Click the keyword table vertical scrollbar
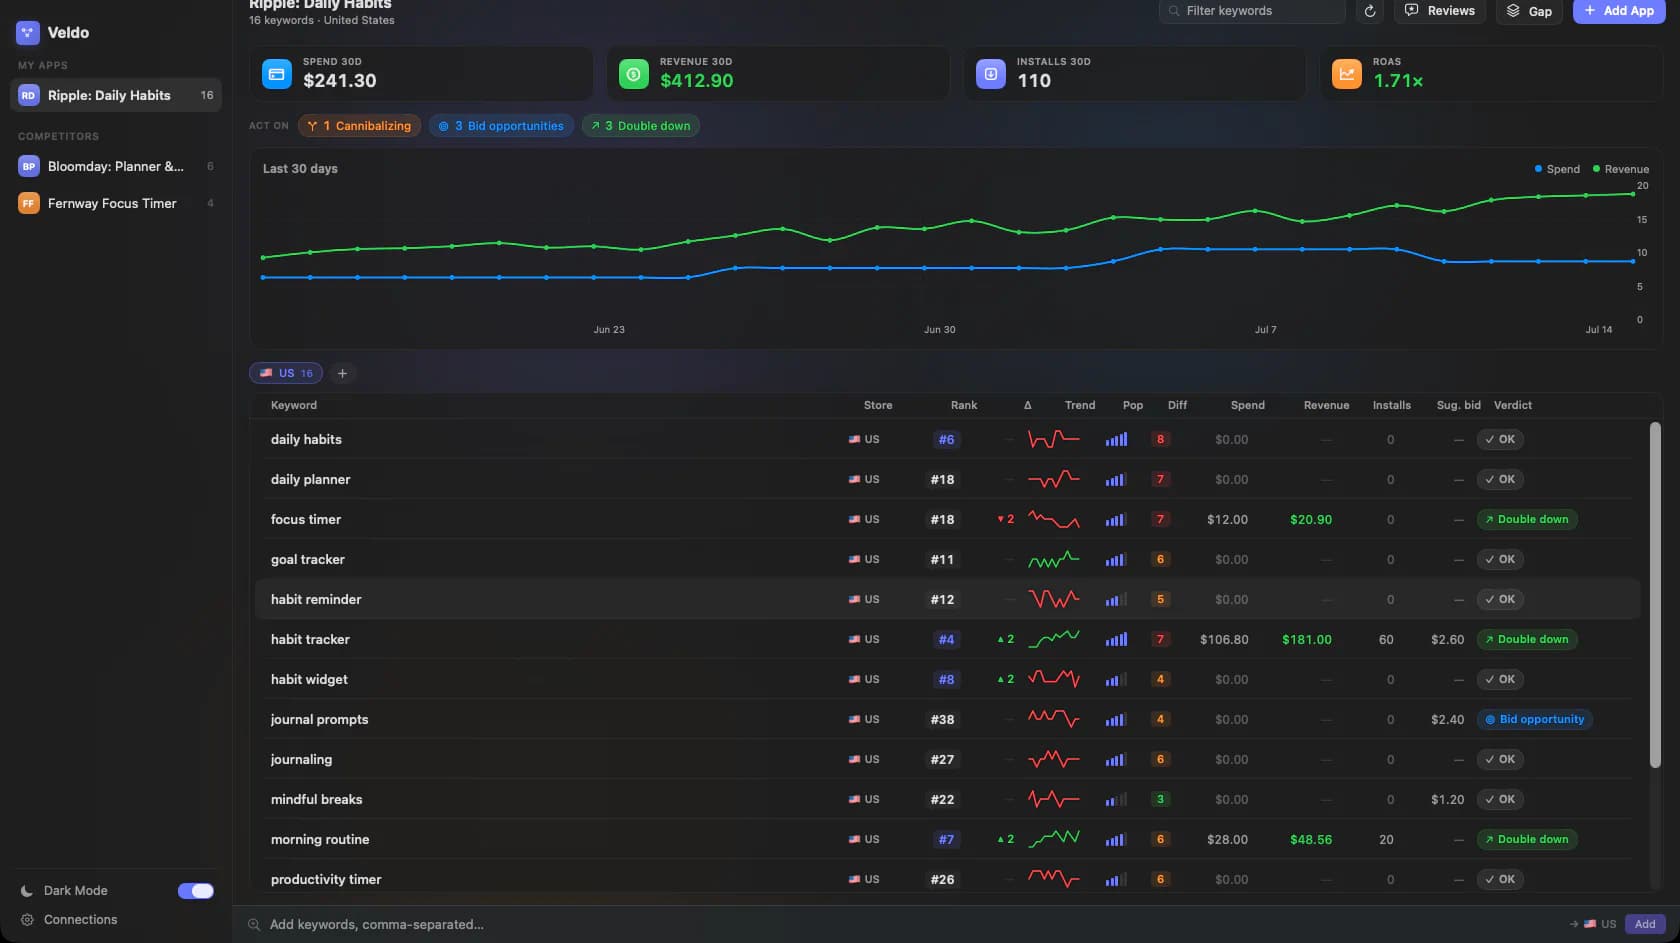The height and width of the screenshot is (943, 1680). (1655, 595)
